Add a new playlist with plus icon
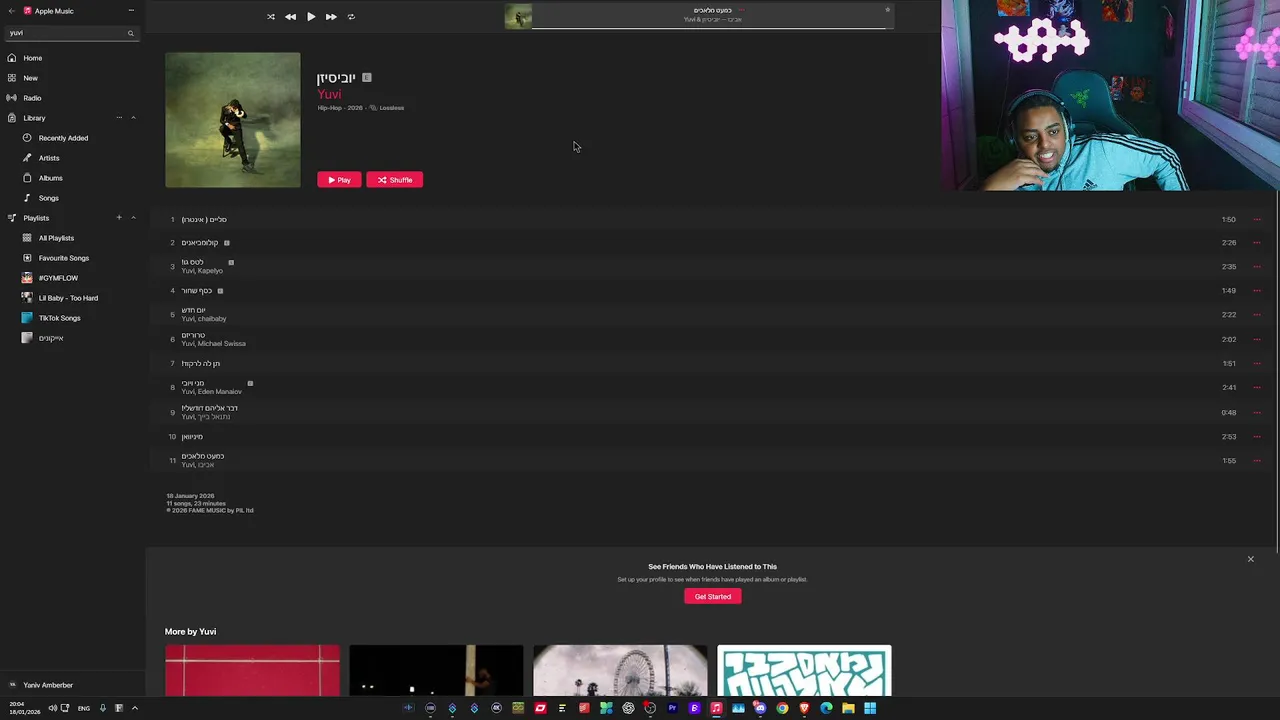 (x=119, y=218)
